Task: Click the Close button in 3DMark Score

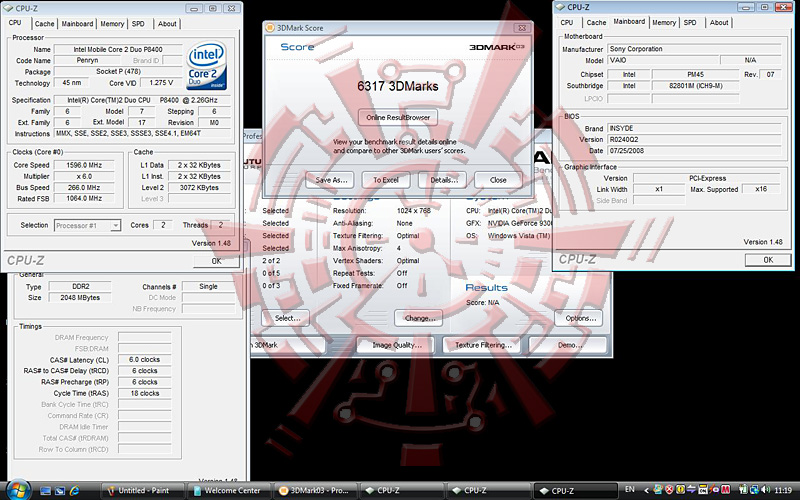Action: (498, 180)
